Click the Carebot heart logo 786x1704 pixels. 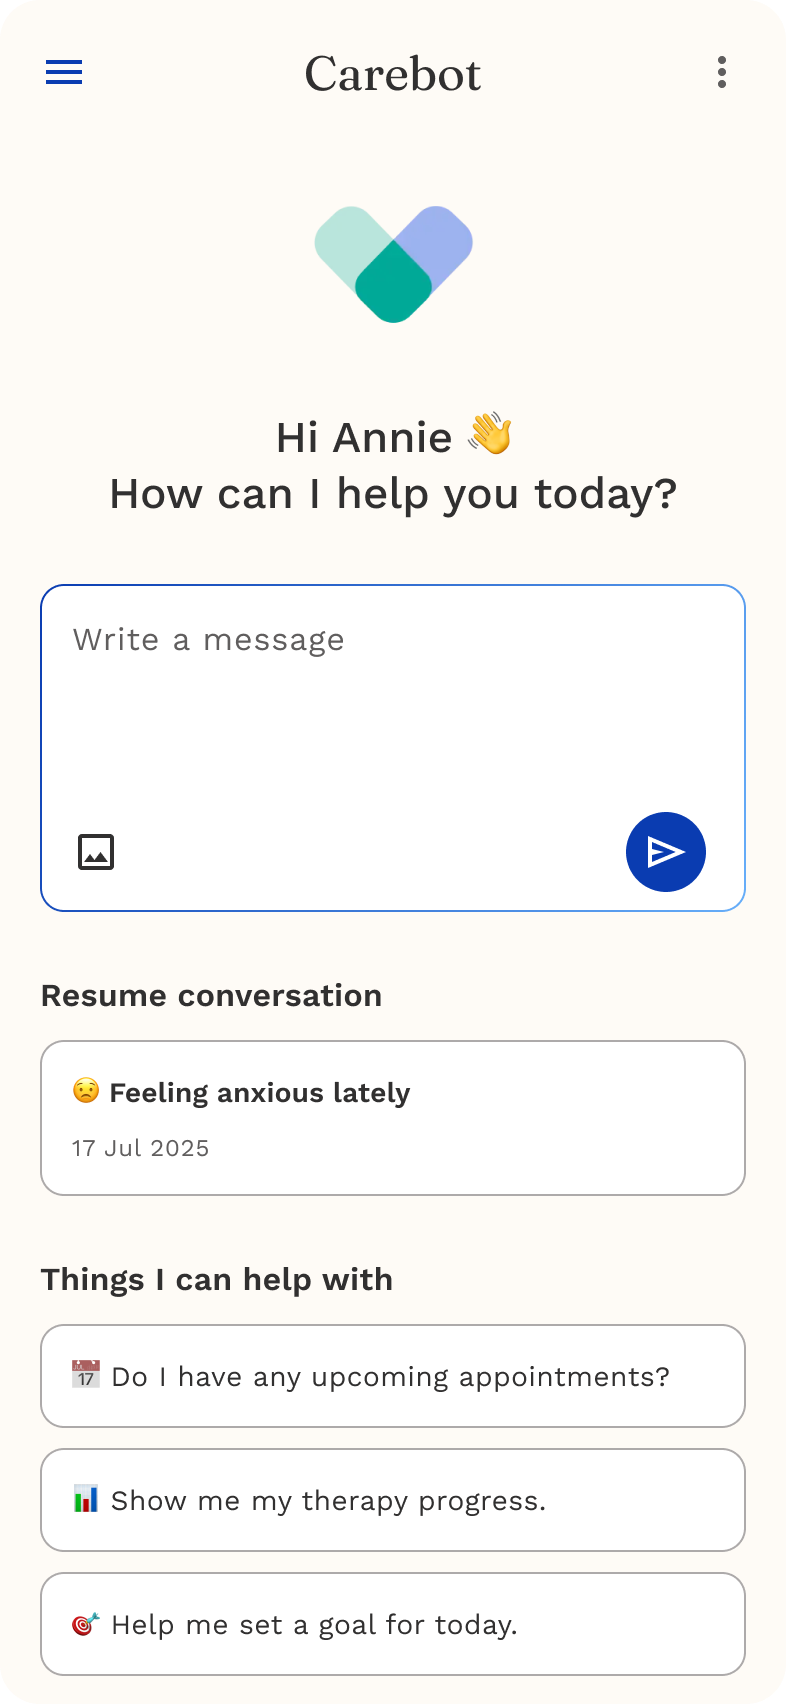pyautogui.click(x=393, y=264)
